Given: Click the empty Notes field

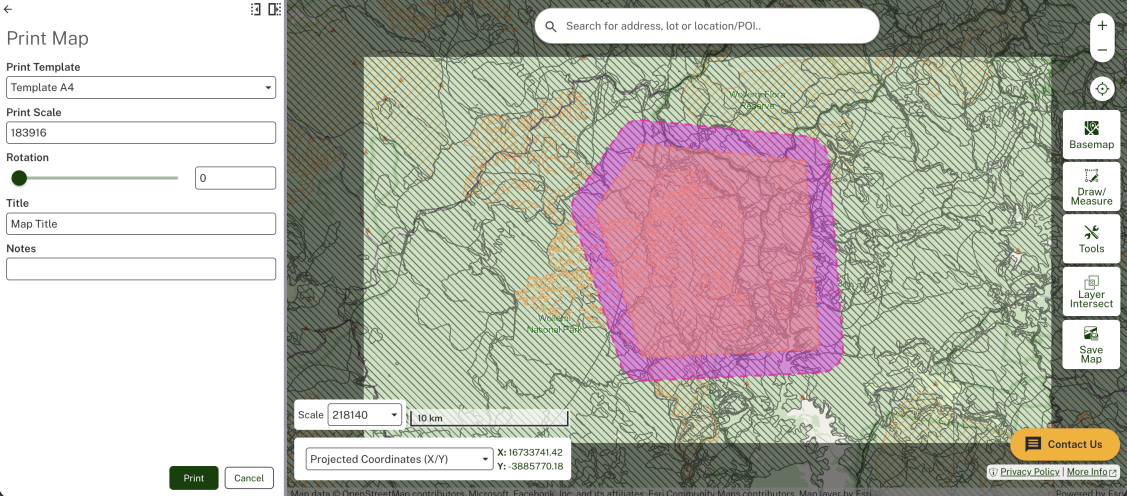Looking at the screenshot, I should tap(141, 269).
